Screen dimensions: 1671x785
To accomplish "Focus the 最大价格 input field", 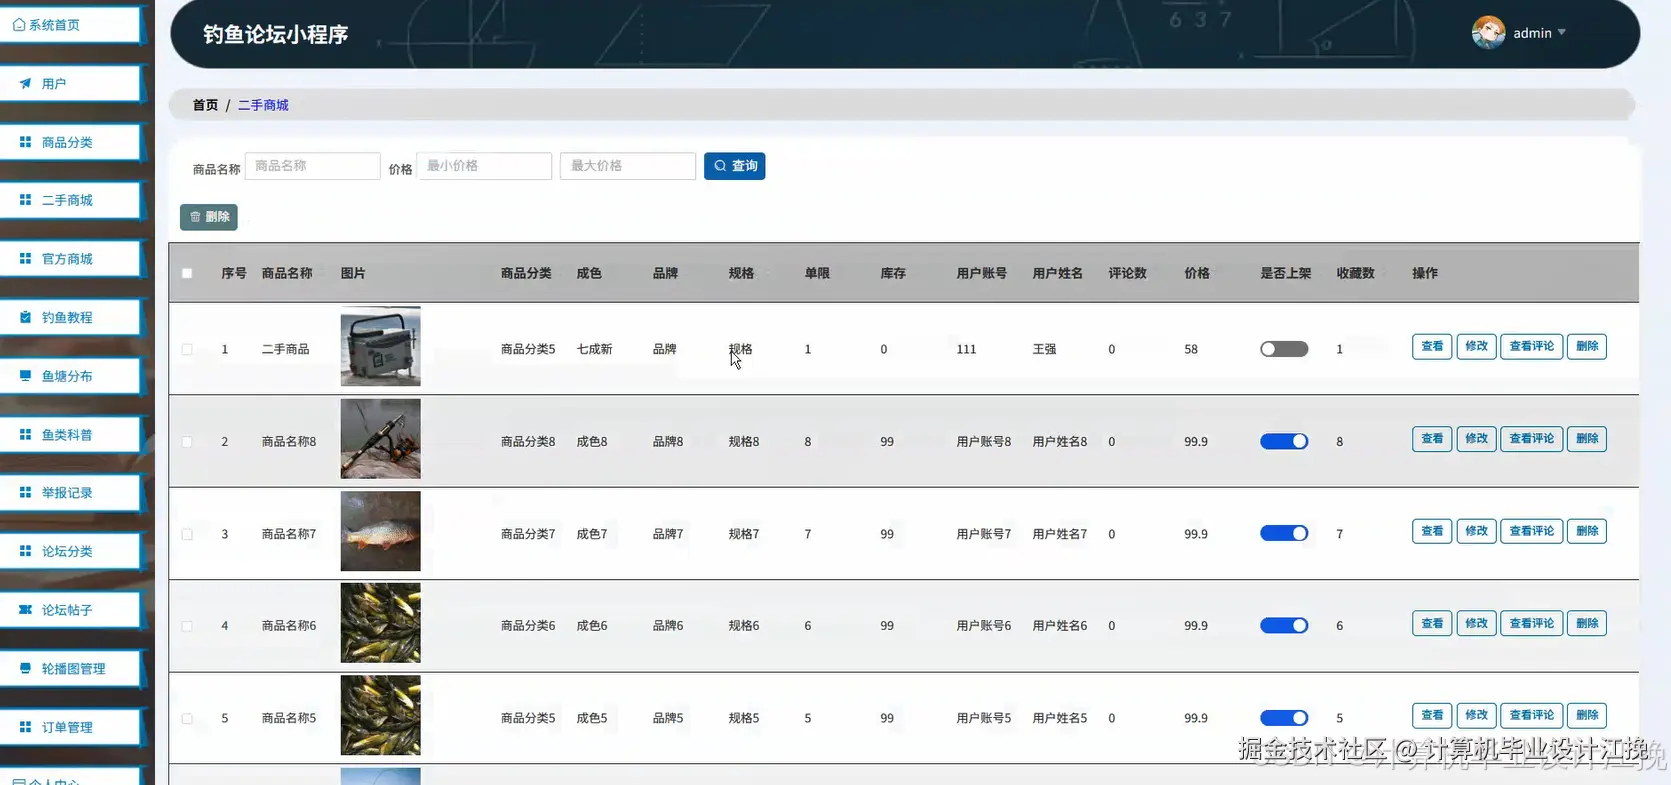I will [x=628, y=166].
